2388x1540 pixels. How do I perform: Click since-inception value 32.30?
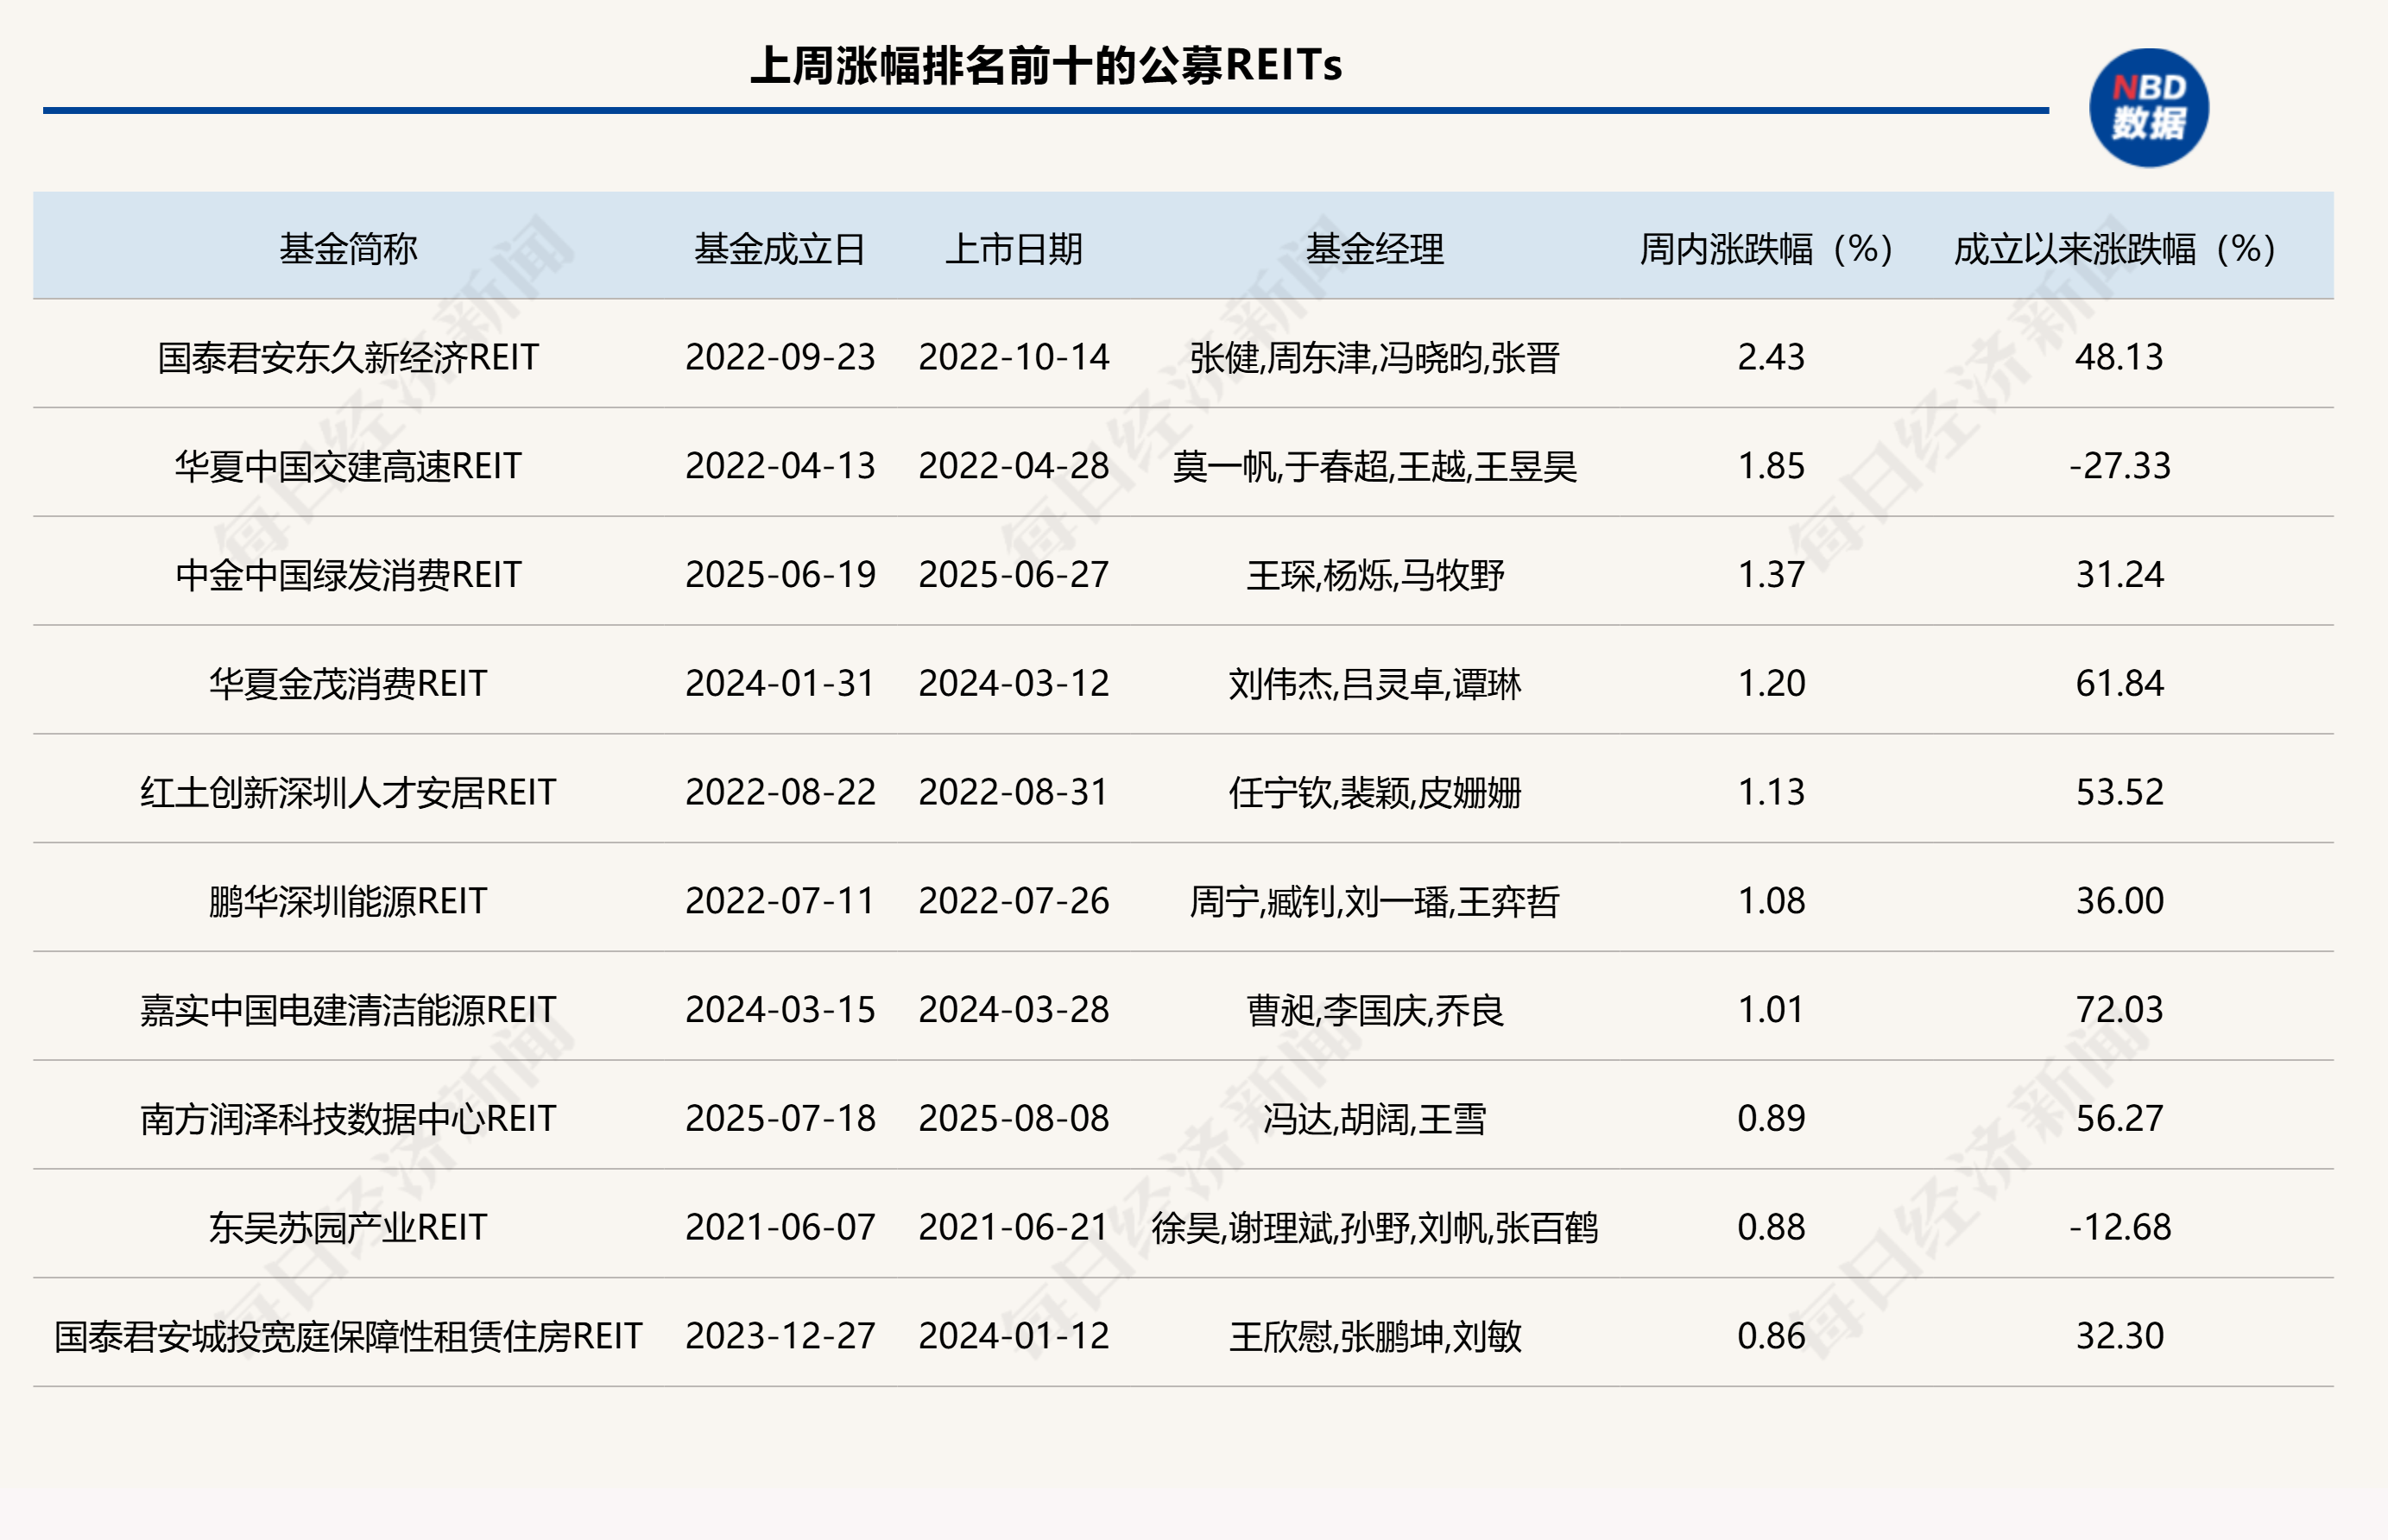(x=2119, y=1337)
